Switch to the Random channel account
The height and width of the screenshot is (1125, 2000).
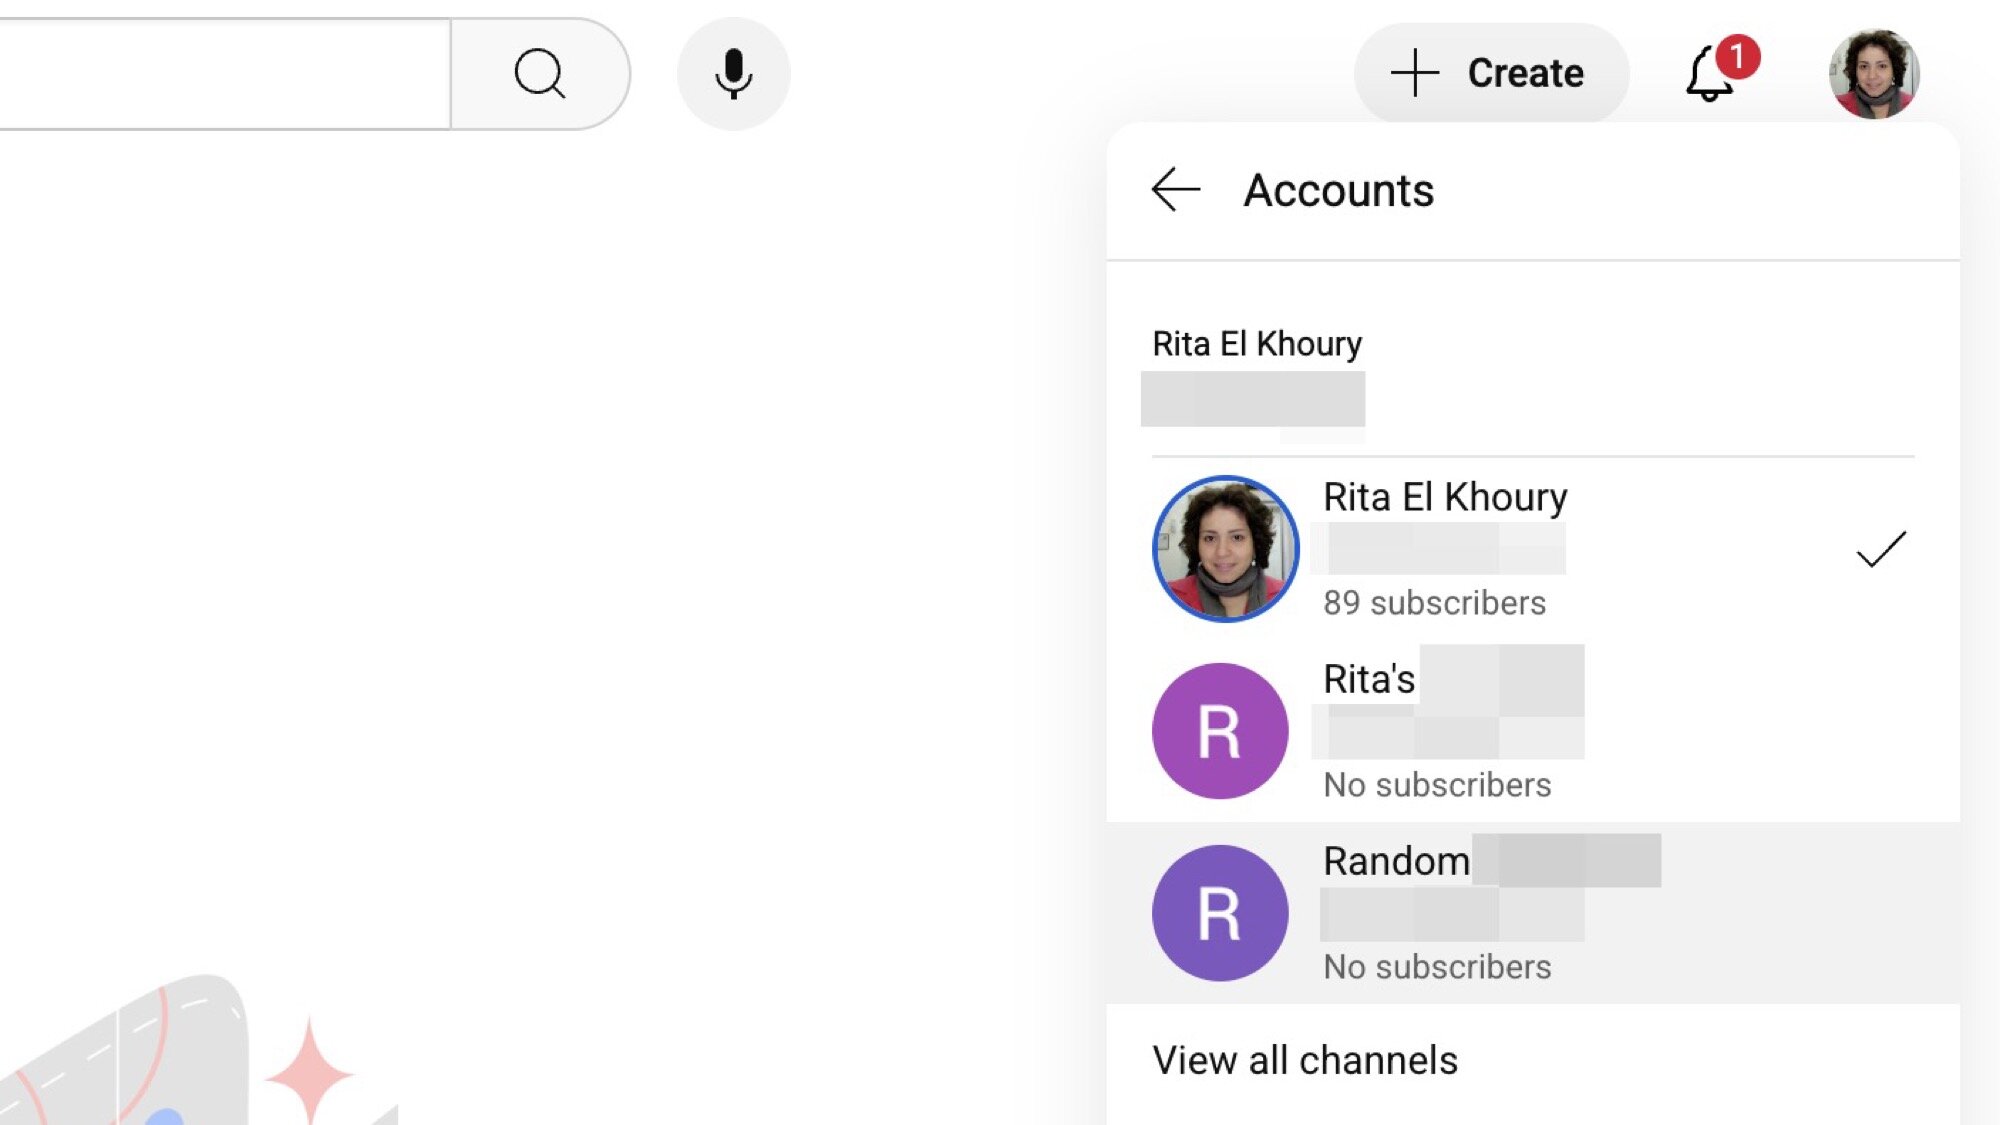1396,861
